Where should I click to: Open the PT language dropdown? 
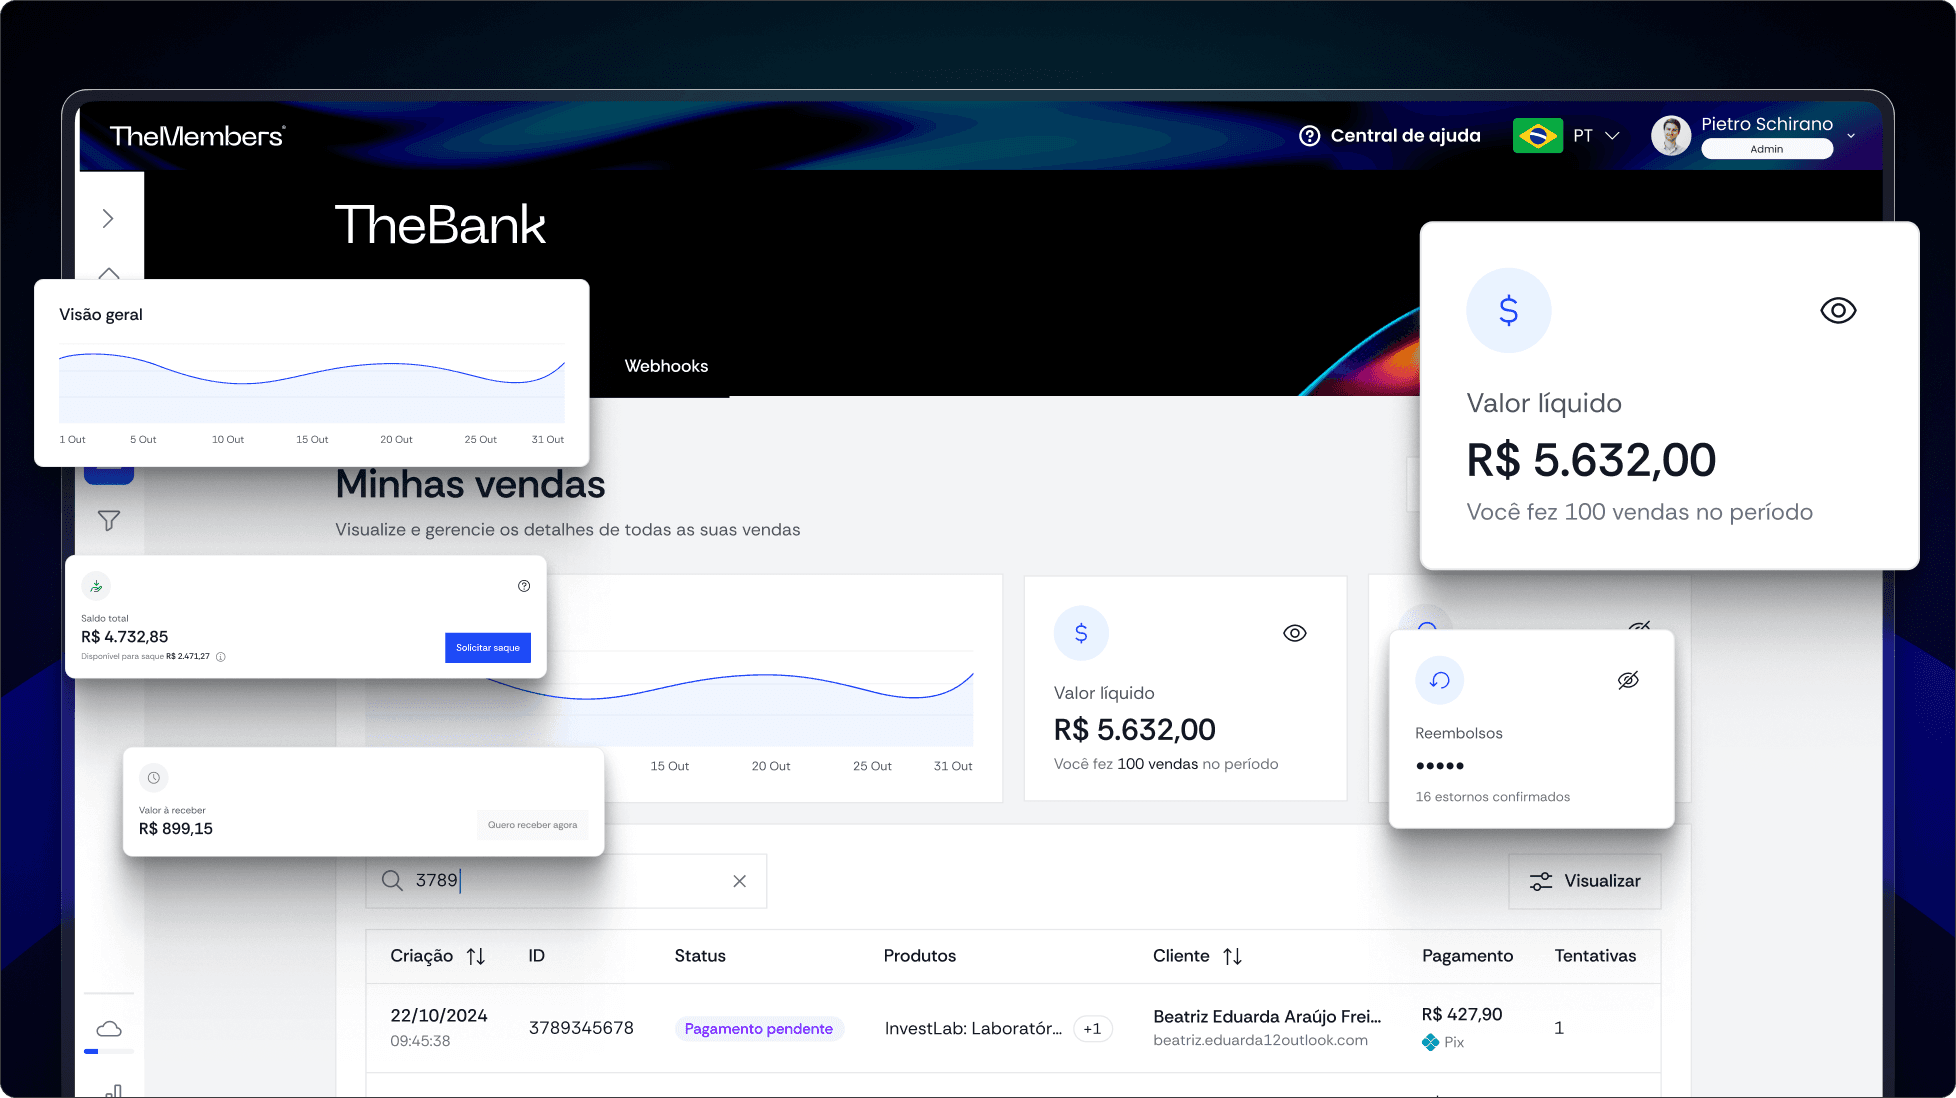click(x=1596, y=136)
